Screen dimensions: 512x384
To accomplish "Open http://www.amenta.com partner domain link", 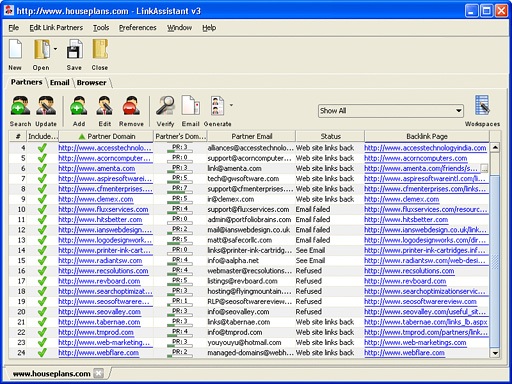I will (97, 168).
